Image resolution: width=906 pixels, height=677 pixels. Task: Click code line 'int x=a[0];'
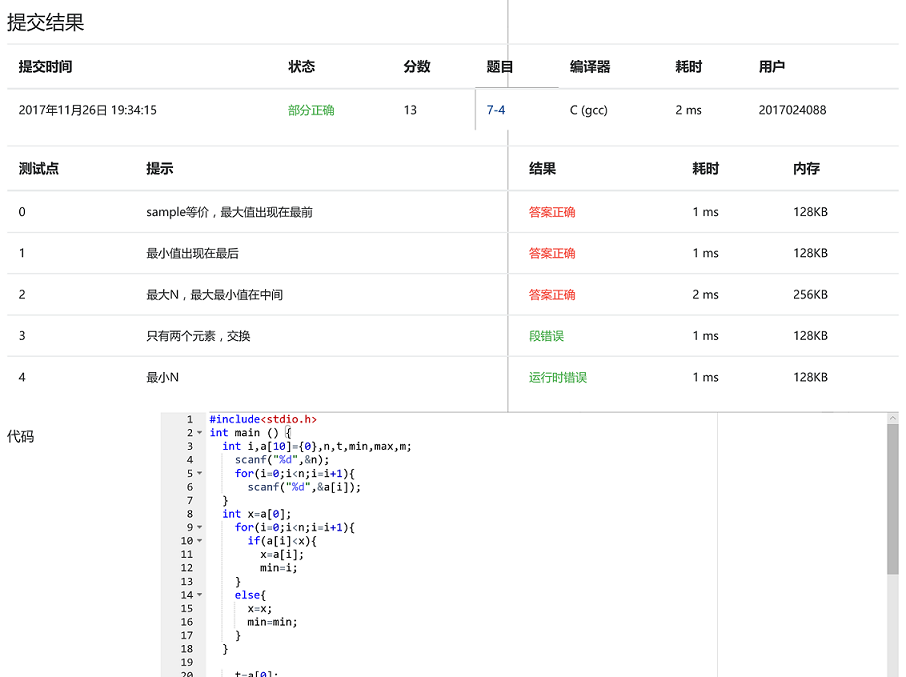click(257, 514)
